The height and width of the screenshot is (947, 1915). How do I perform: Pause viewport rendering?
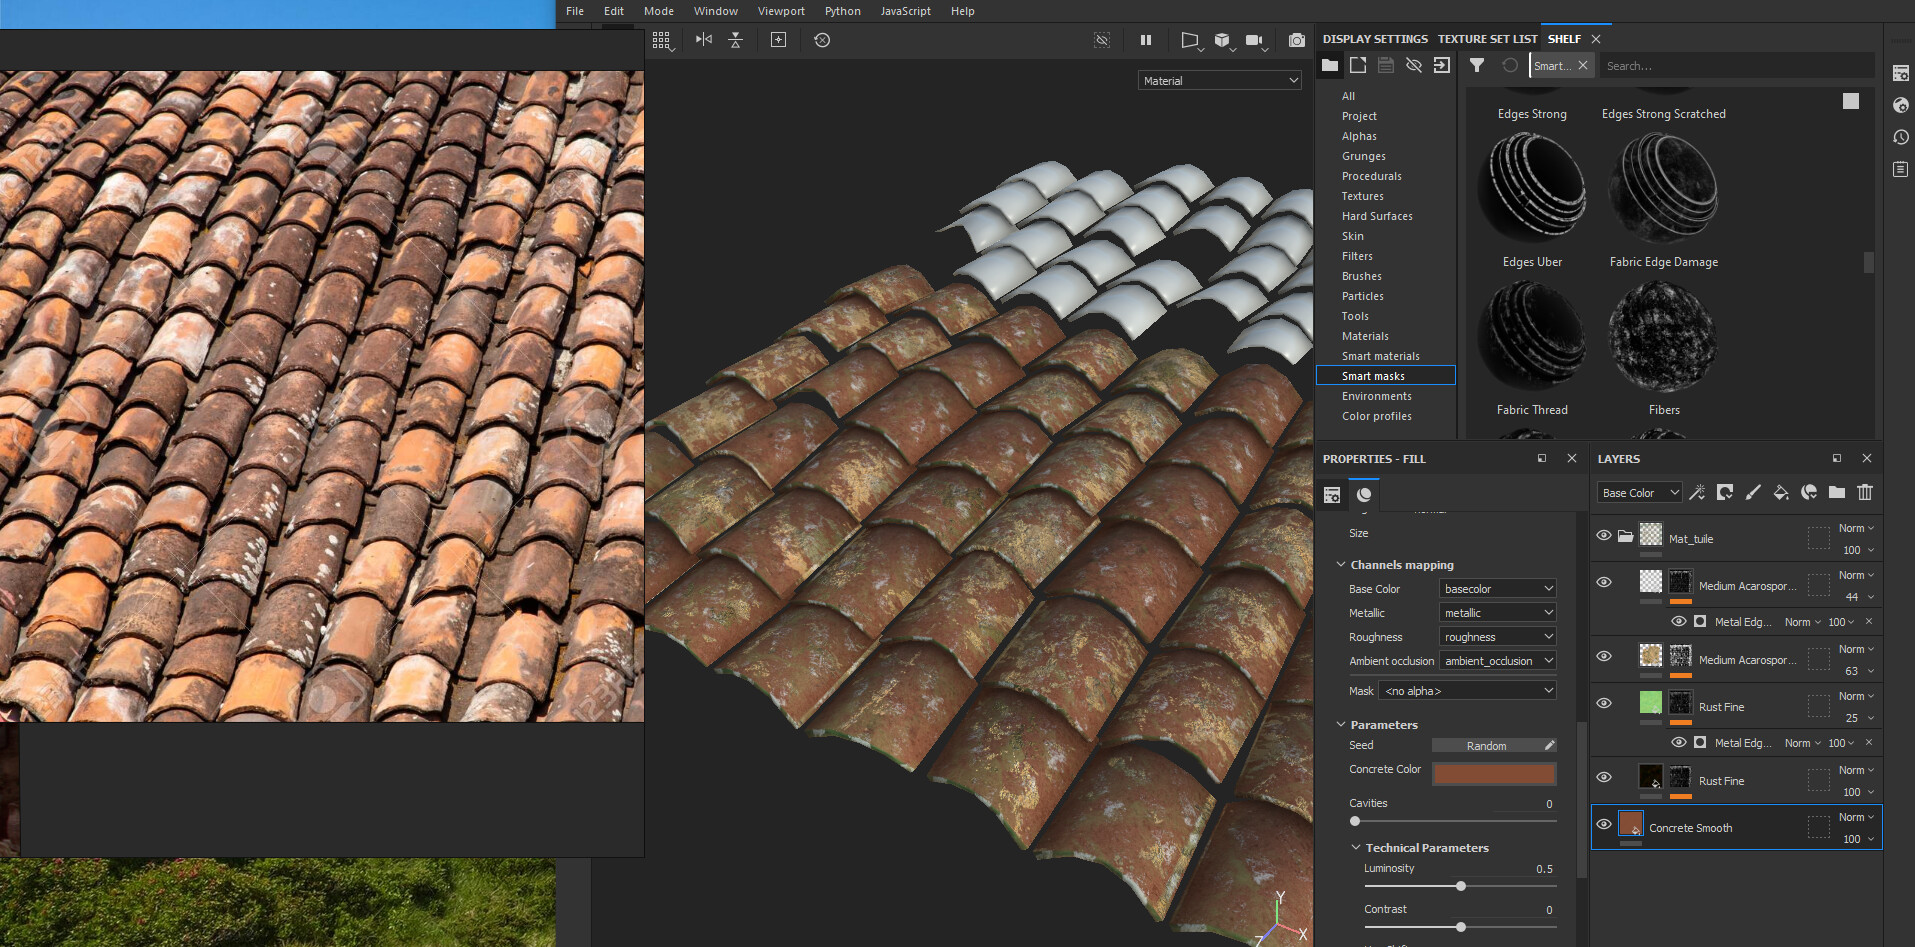(1146, 40)
